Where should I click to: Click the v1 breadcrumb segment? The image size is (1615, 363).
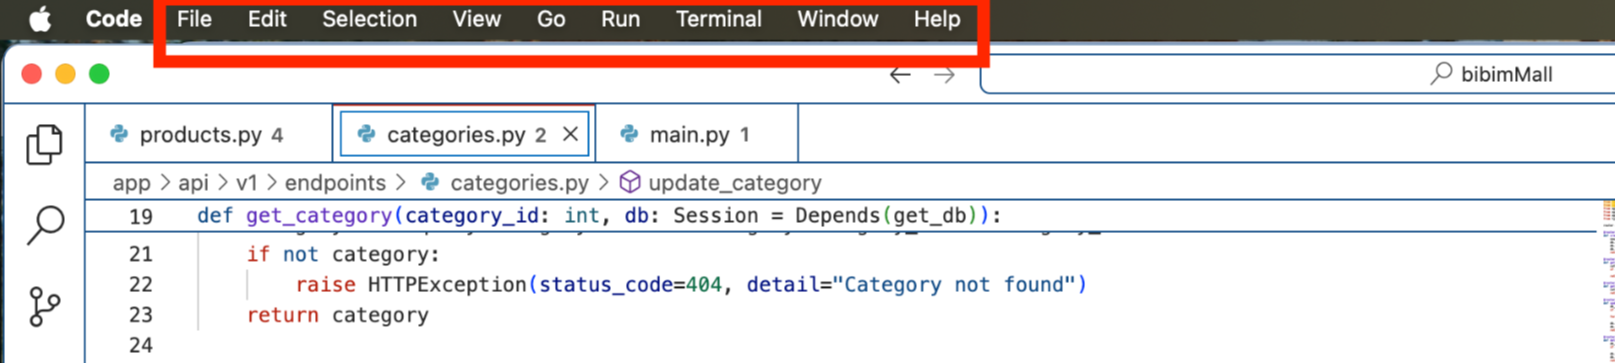coord(246,183)
